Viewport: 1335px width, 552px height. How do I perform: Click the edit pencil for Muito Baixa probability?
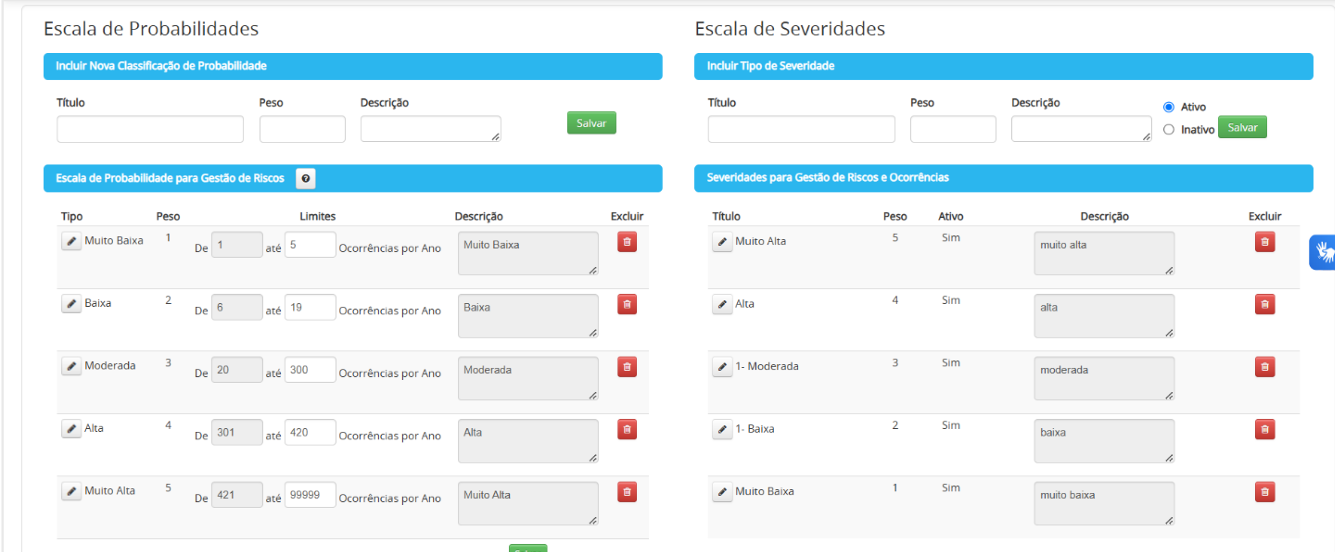[x=71, y=242]
